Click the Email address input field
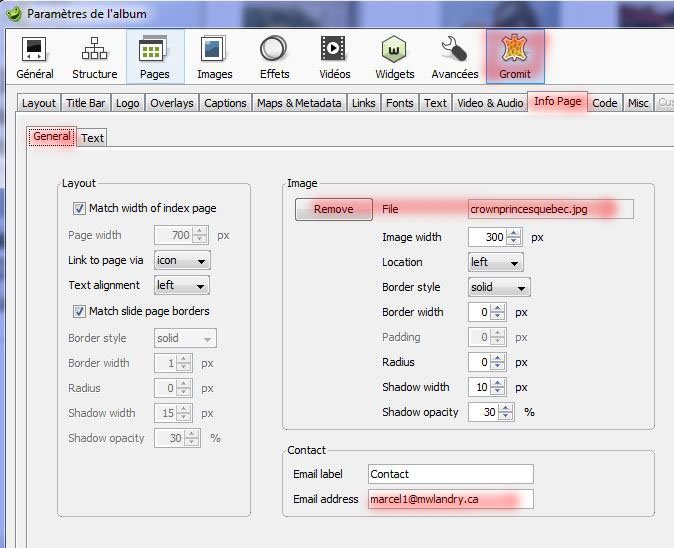The image size is (674, 548). point(450,499)
